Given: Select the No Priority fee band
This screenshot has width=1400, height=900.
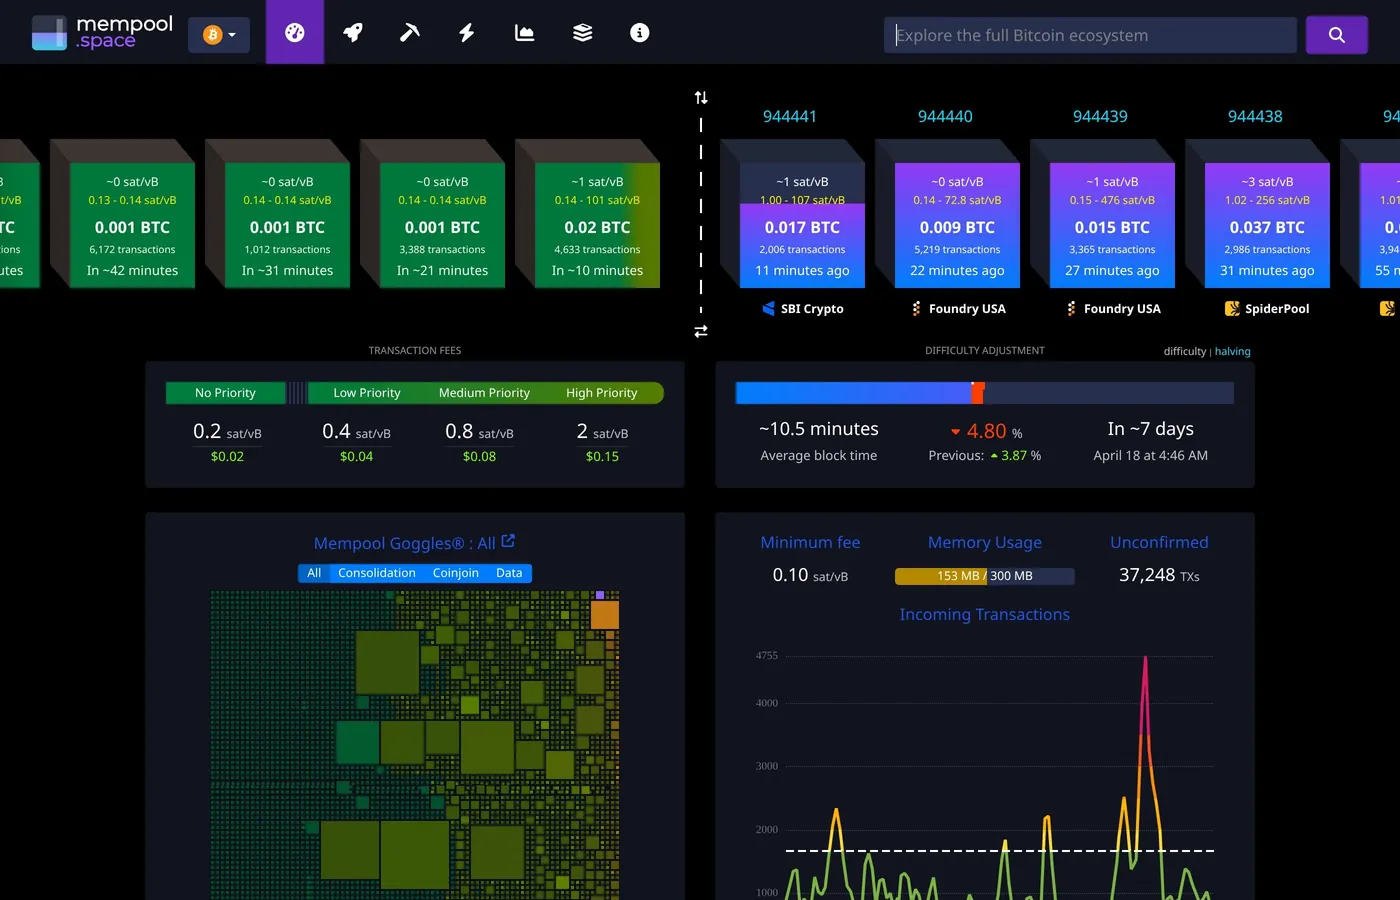Looking at the screenshot, I should (x=225, y=393).
